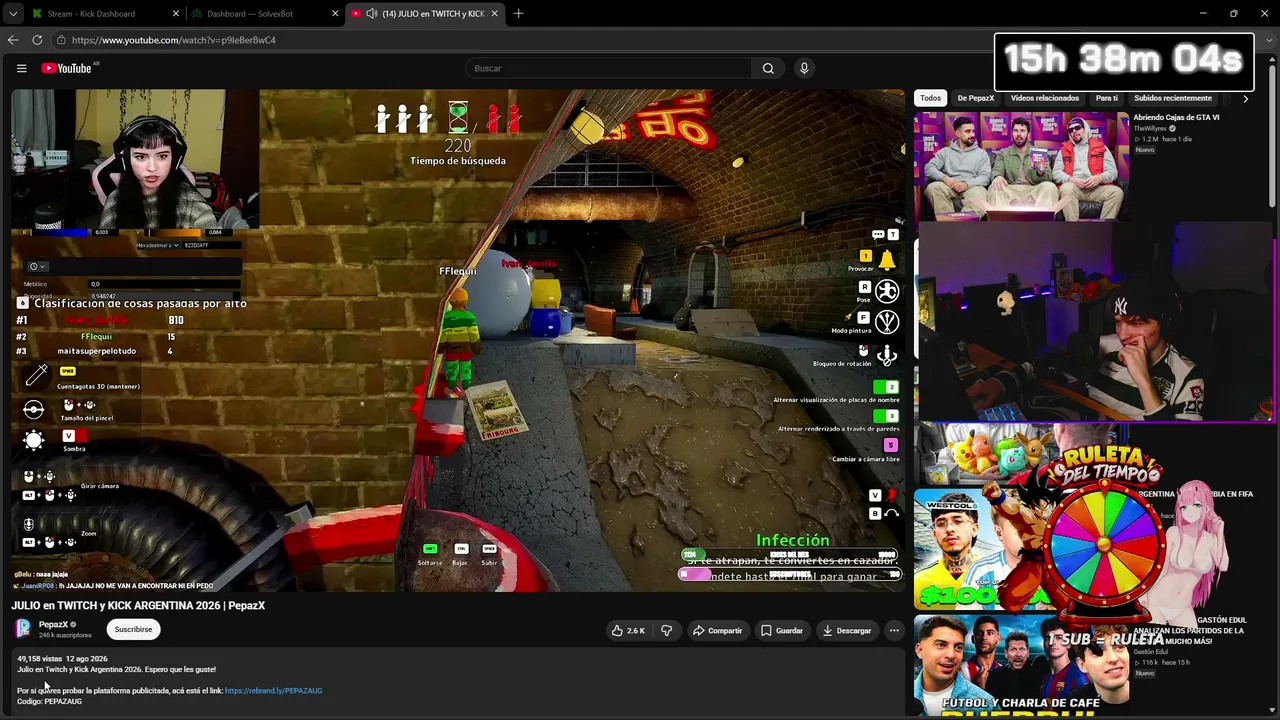Open a new browser tab
1280x720 pixels.
[518, 14]
